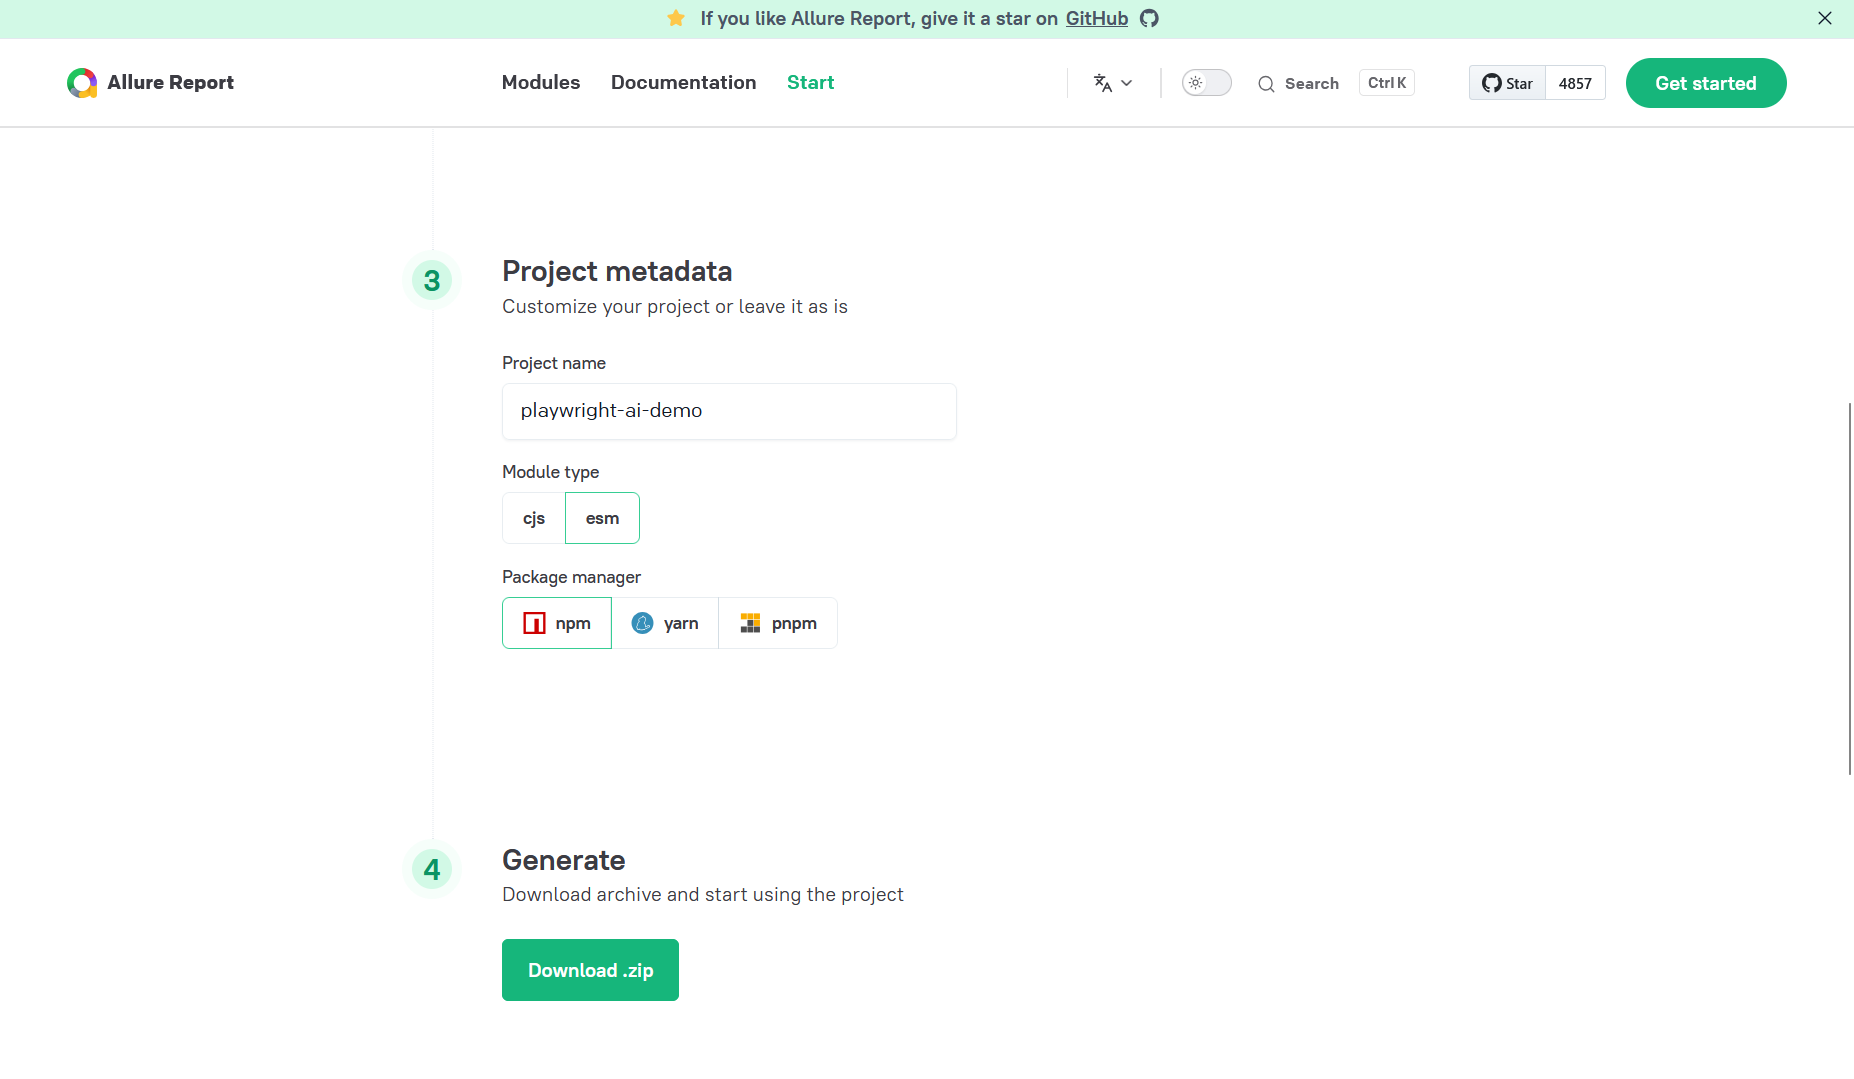1854x1079 pixels.
Task: Toggle the light/dark theme switch
Action: [x=1206, y=83]
